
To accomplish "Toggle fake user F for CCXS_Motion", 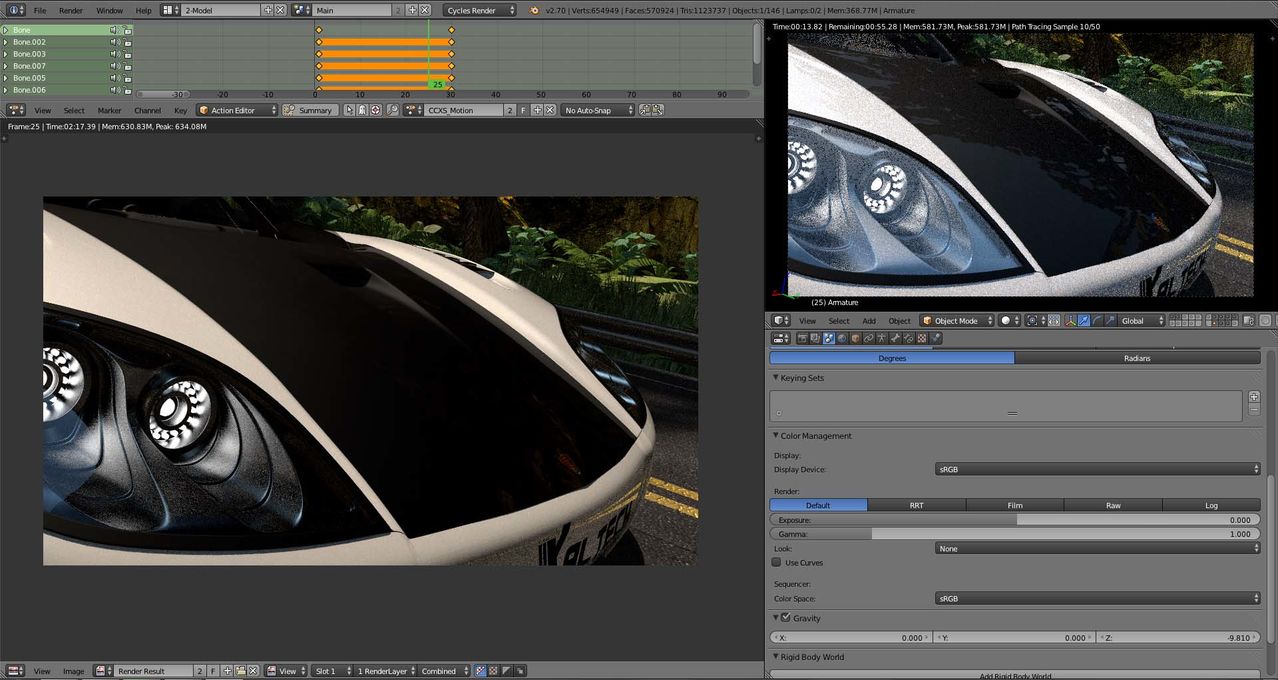I will tap(523, 110).
